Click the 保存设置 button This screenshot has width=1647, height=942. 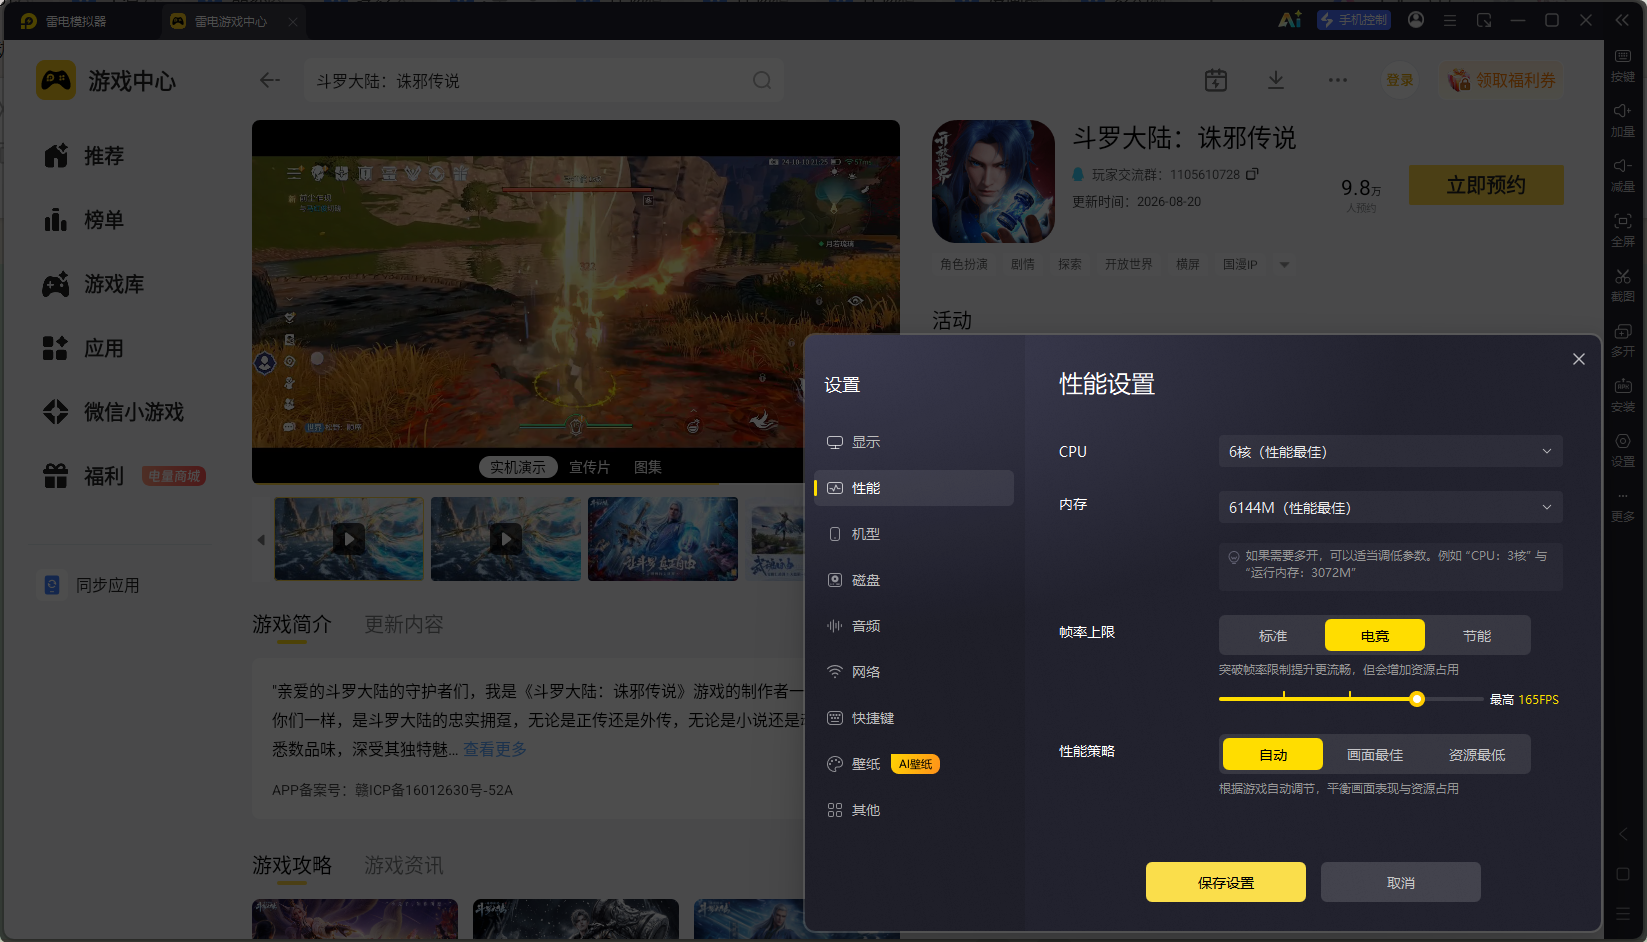(1226, 882)
